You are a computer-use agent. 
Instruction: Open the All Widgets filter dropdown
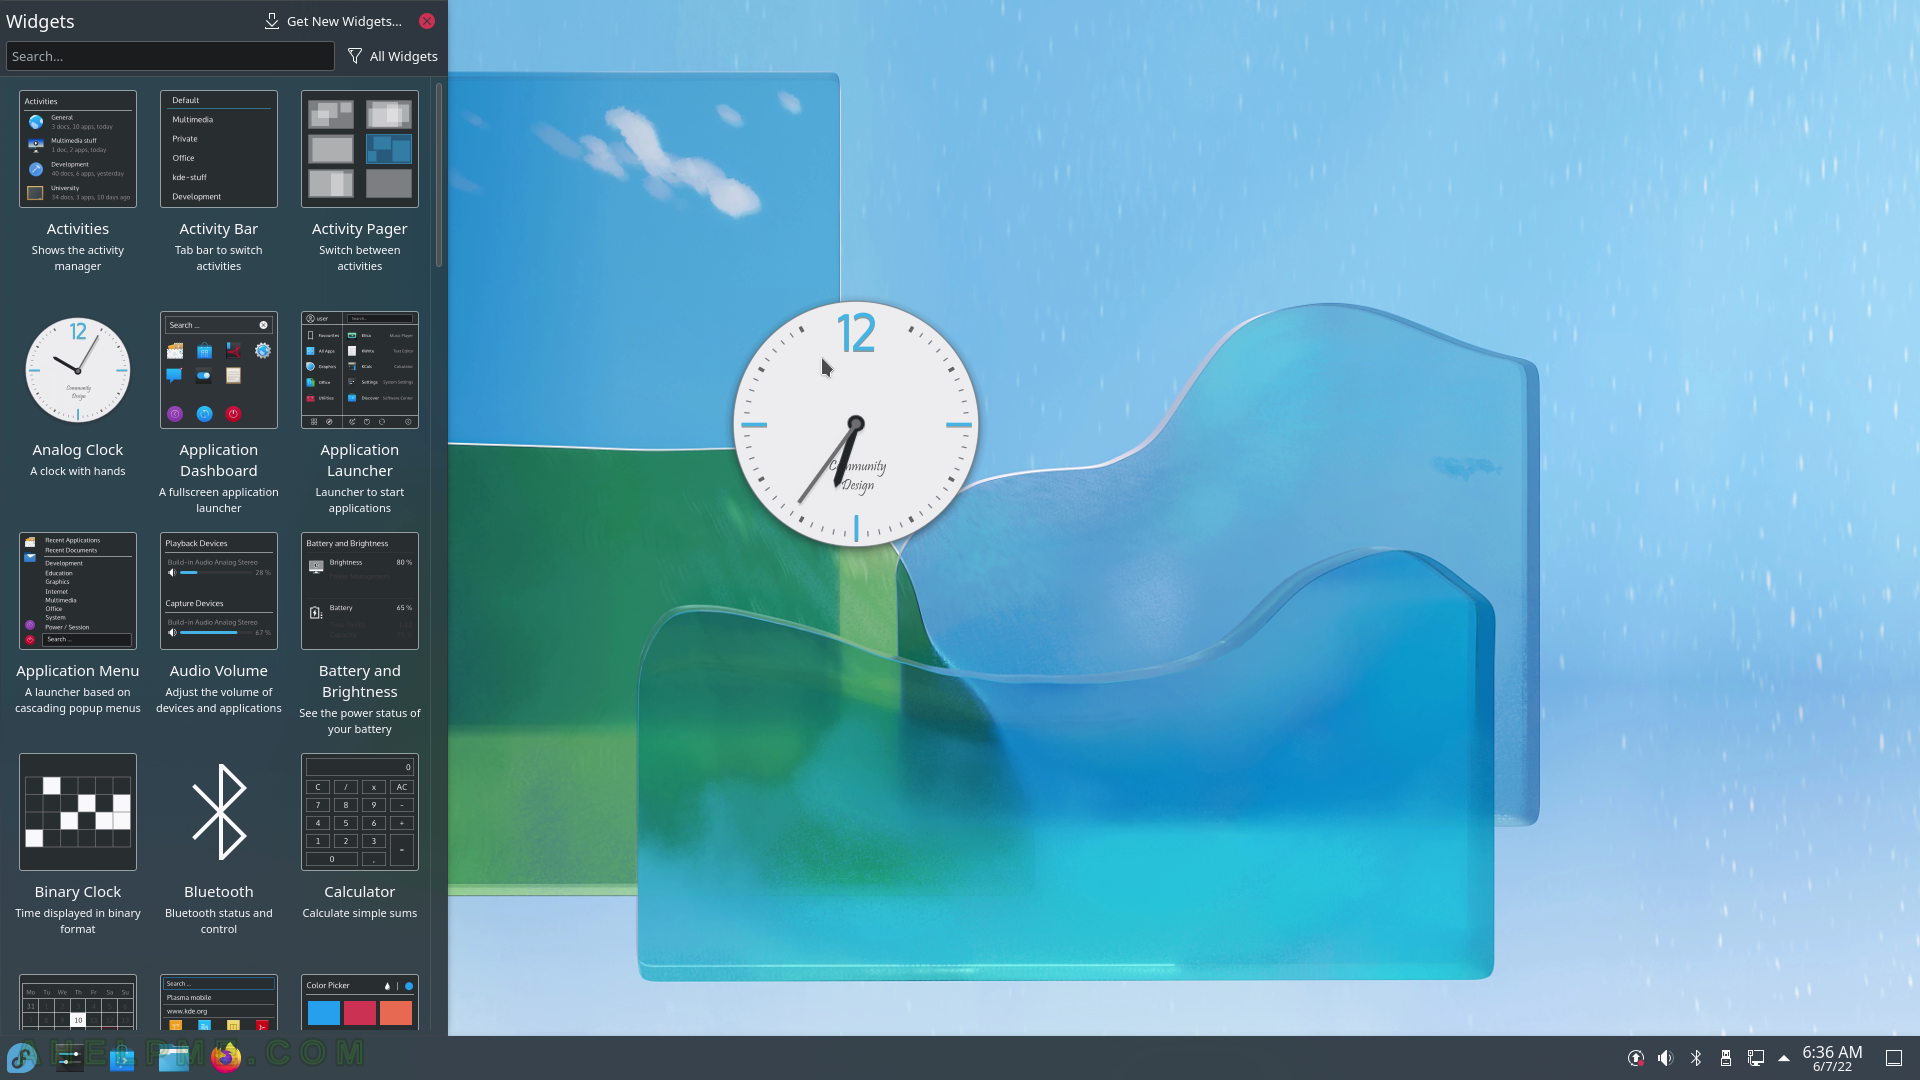pyautogui.click(x=393, y=56)
